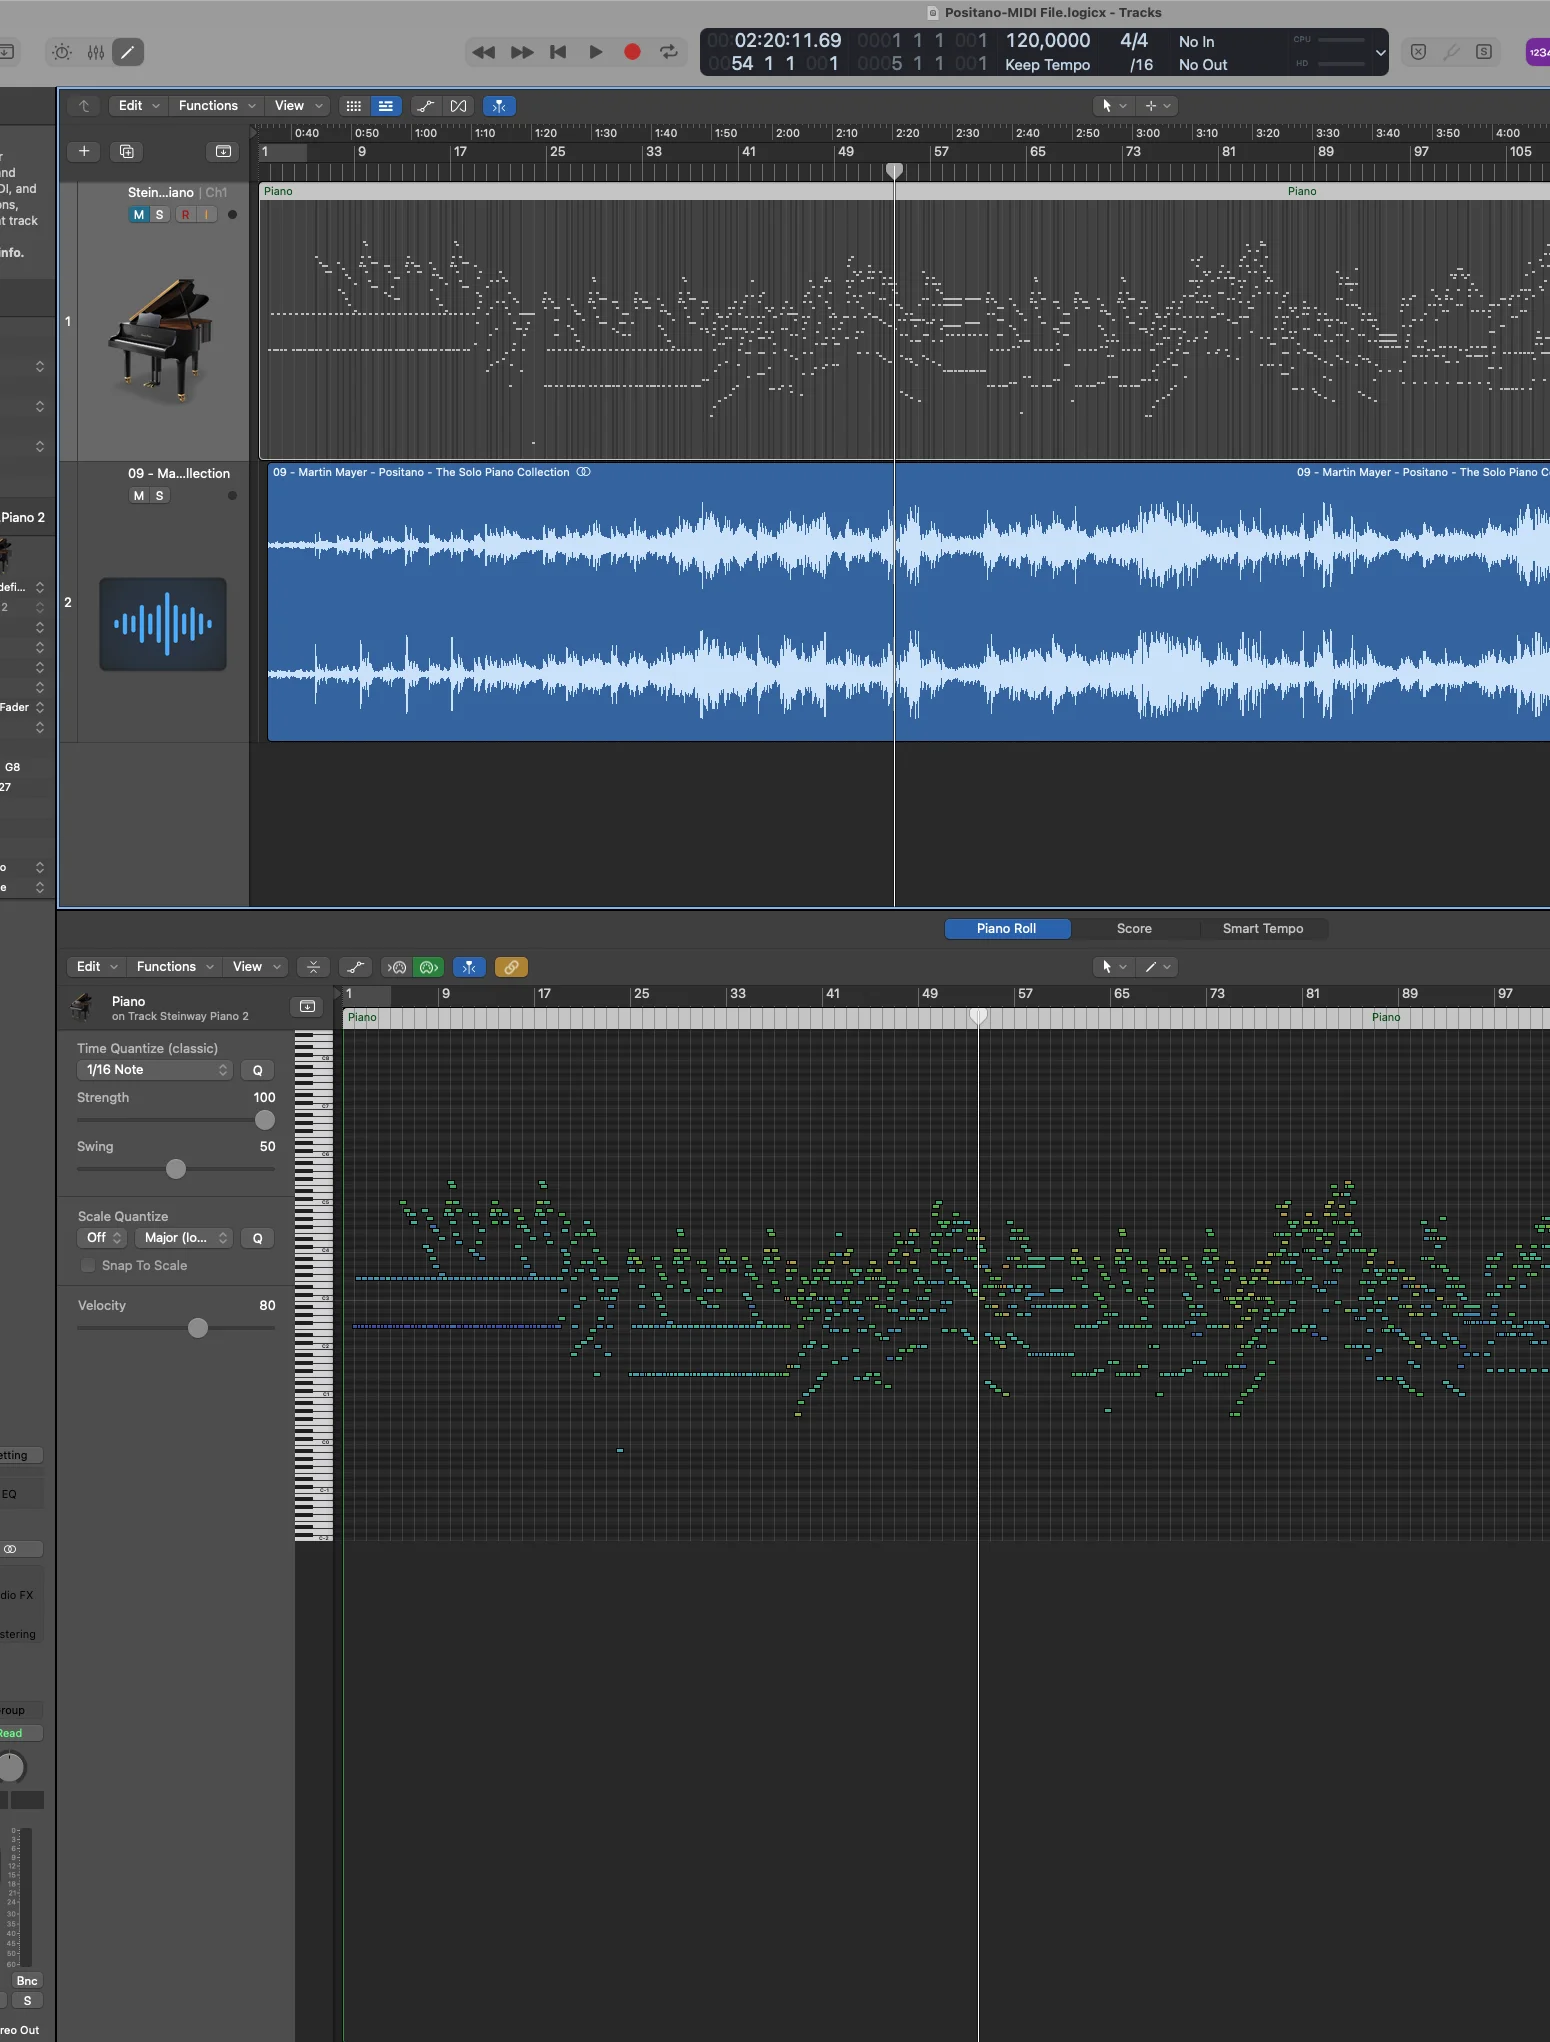Viewport: 1550px width, 2042px height.
Task: Open the Tracks area Edit menu
Action: pos(138,106)
